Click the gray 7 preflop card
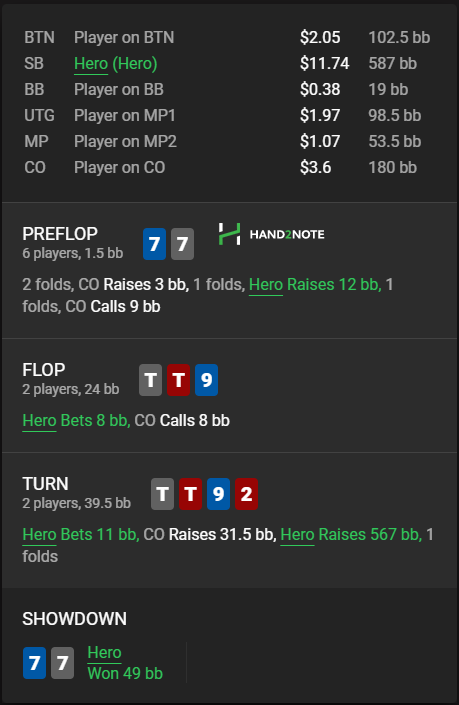This screenshot has height=705, width=459. (183, 244)
